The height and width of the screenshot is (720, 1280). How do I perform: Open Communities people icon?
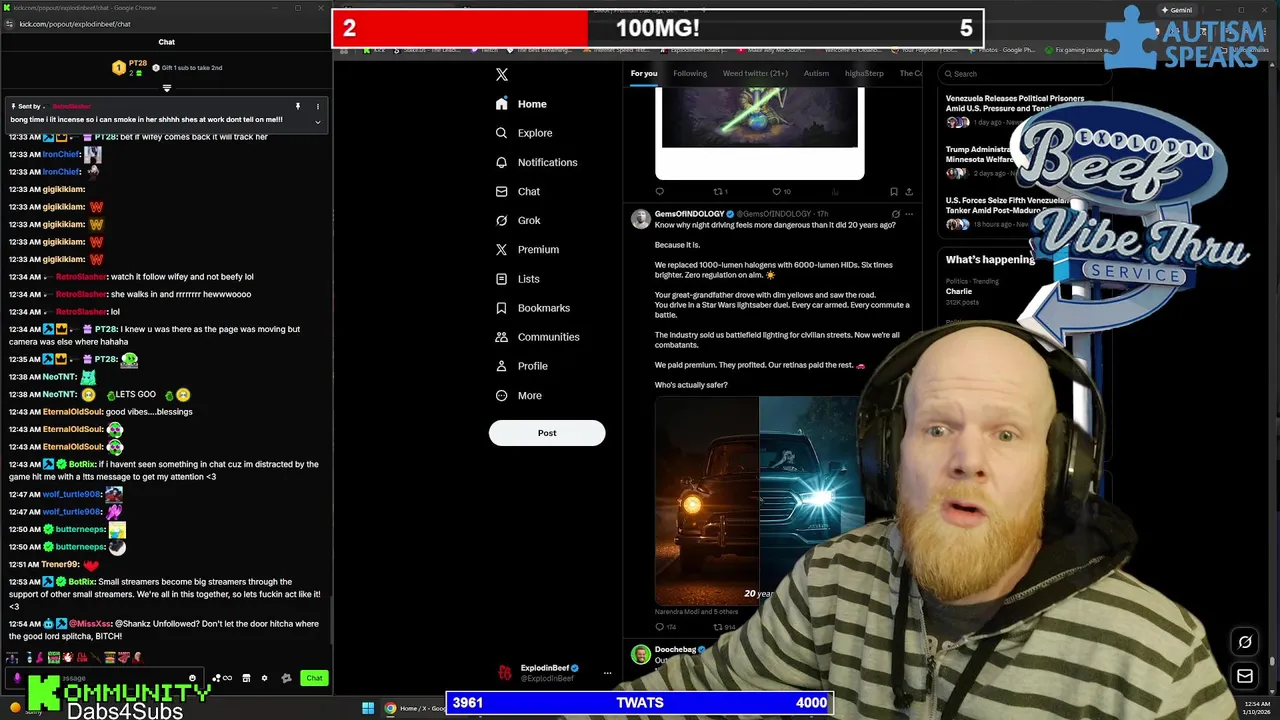pos(502,337)
